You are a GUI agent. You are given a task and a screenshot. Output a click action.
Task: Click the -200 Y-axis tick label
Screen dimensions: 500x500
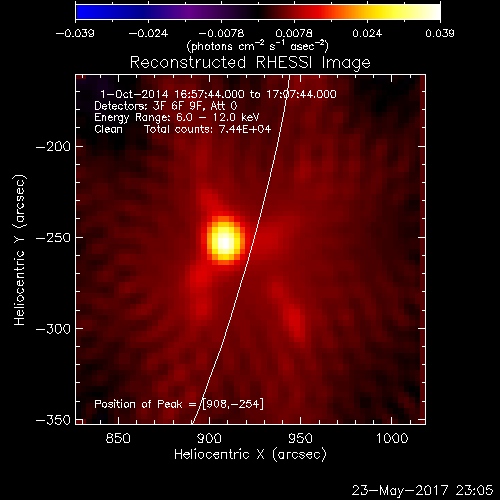(x=53, y=146)
